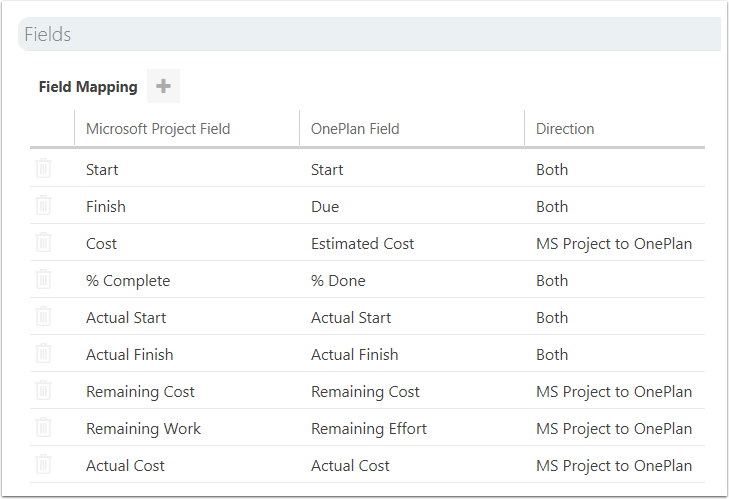The height and width of the screenshot is (499, 729).
Task: Select OnePlan field 'Remaining Effort'
Action: [x=369, y=429]
